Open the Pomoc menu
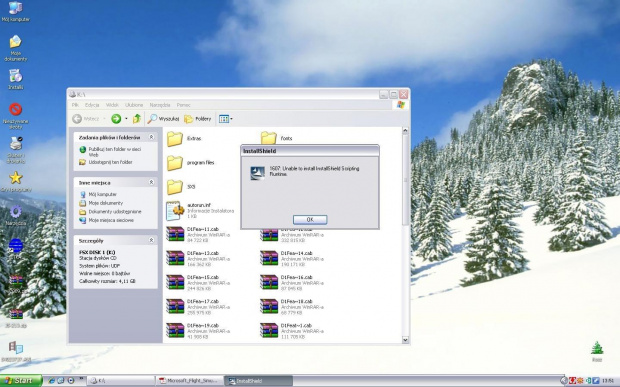Screen dimensions: 620x387 183,105
